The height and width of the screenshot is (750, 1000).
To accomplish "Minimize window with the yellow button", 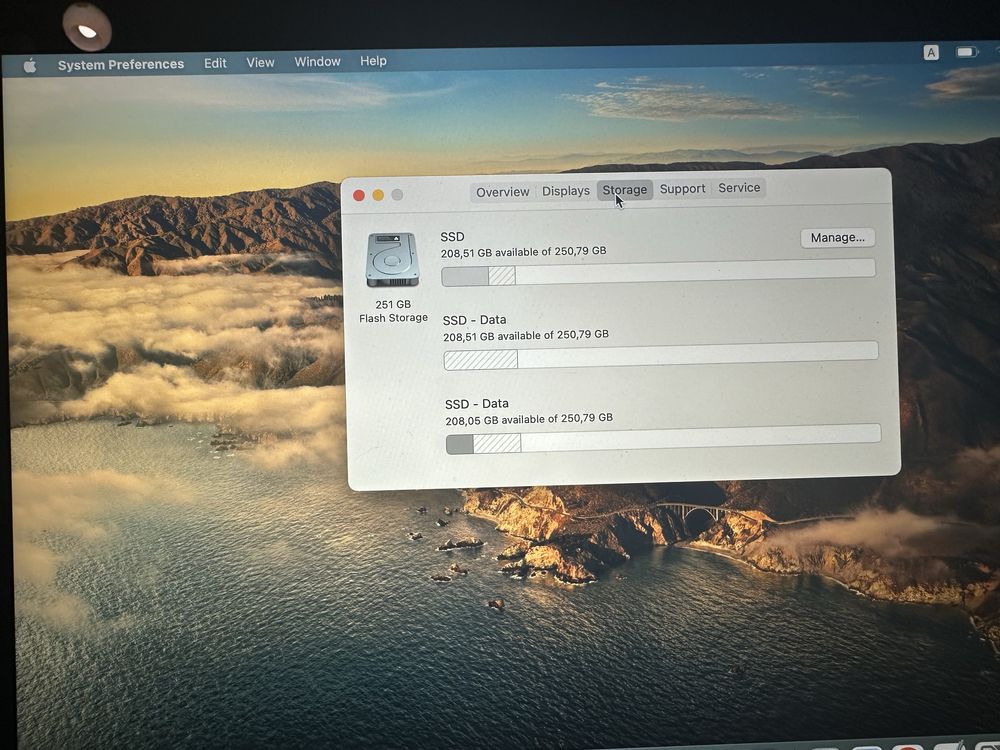I will coord(378,195).
